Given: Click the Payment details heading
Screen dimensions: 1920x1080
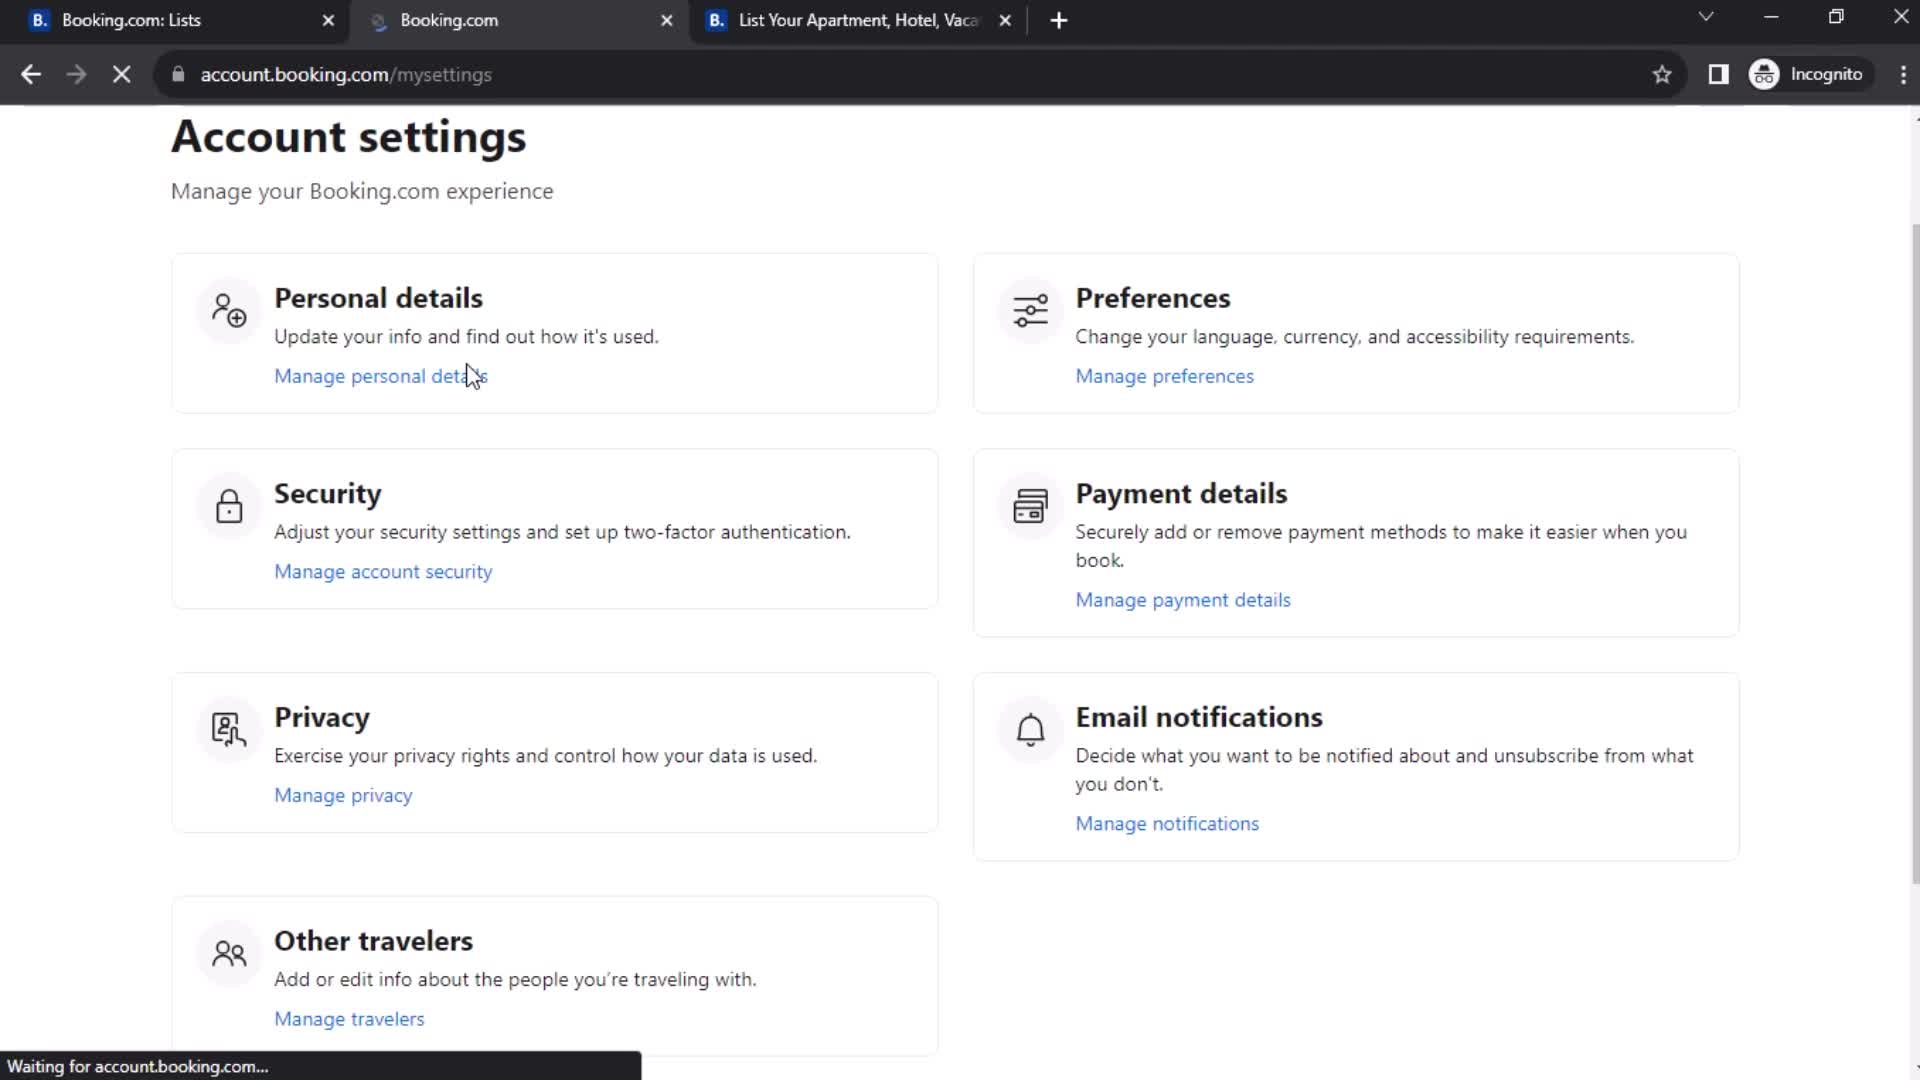Looking at the screenshot, I should (x=1181, y=494).
